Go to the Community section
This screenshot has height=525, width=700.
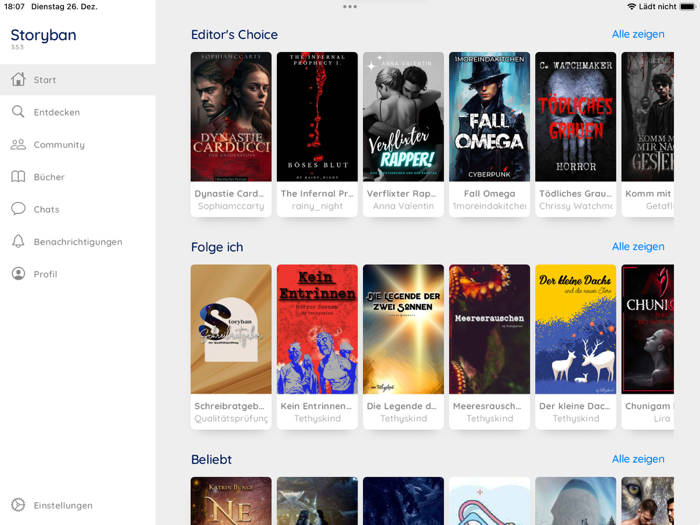click(78, 145)
